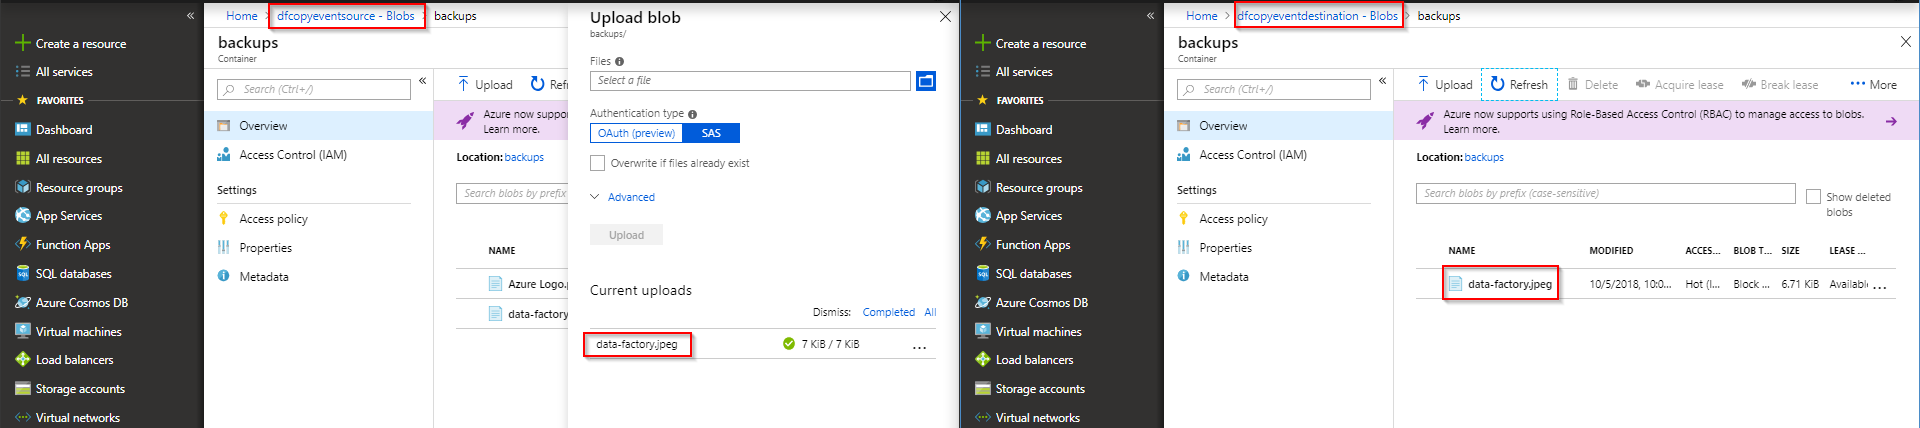This screenshot has width=1920, height=428.
Task: Click the arrow on the destination RBAC banner
Action: [x=1891, y=121]
